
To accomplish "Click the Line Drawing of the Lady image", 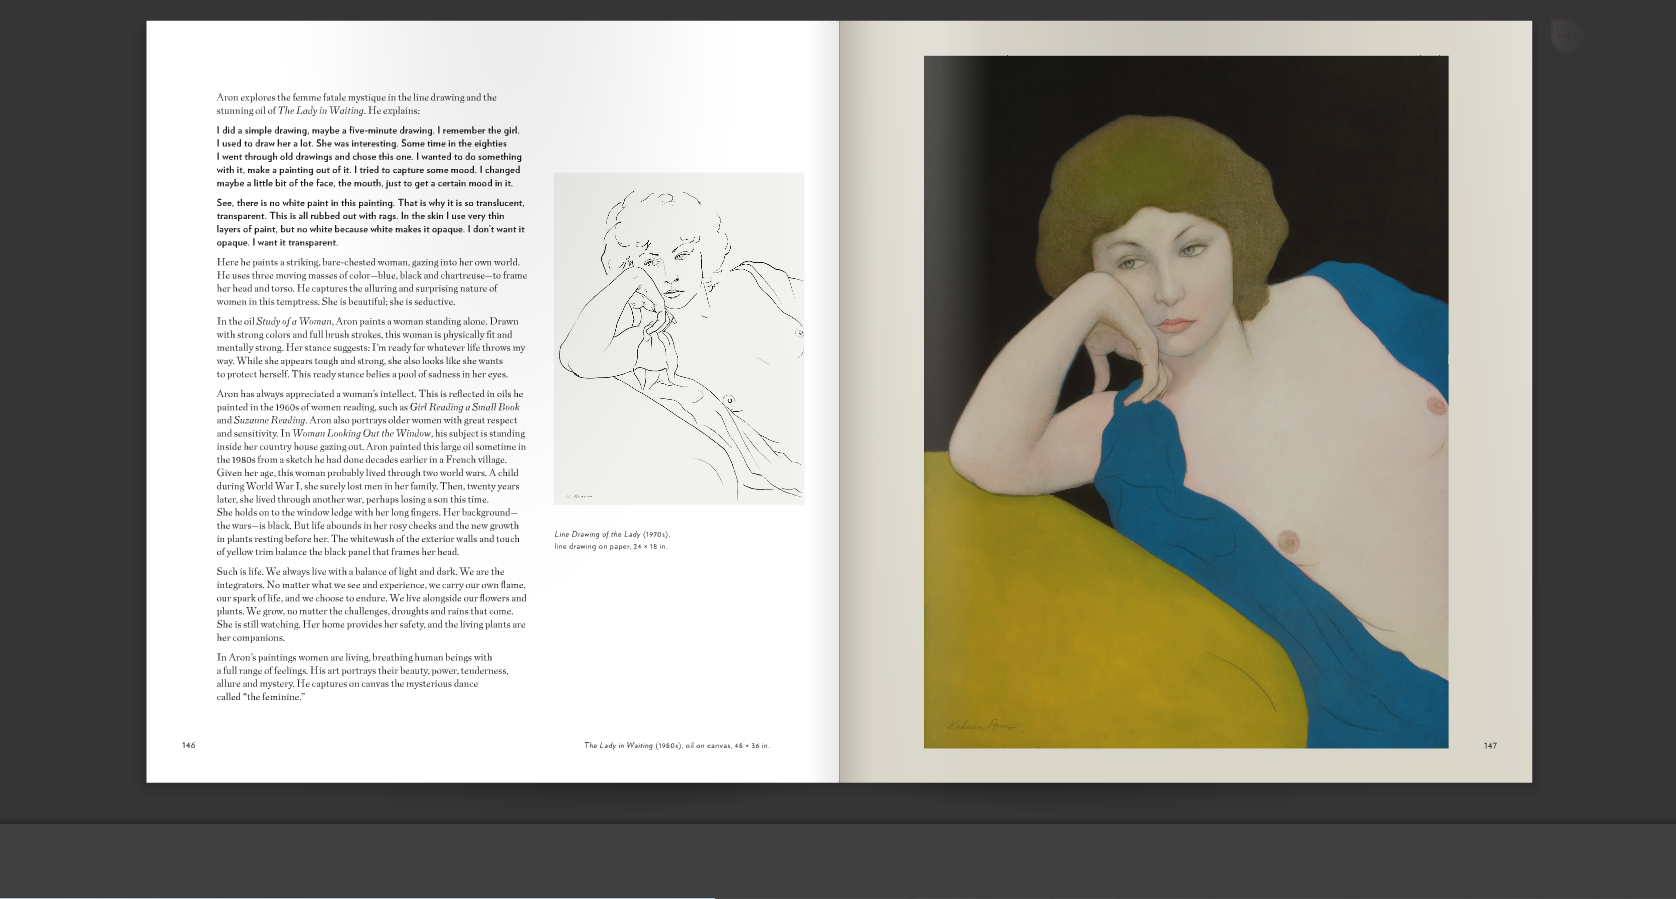I will click(679, 338).
